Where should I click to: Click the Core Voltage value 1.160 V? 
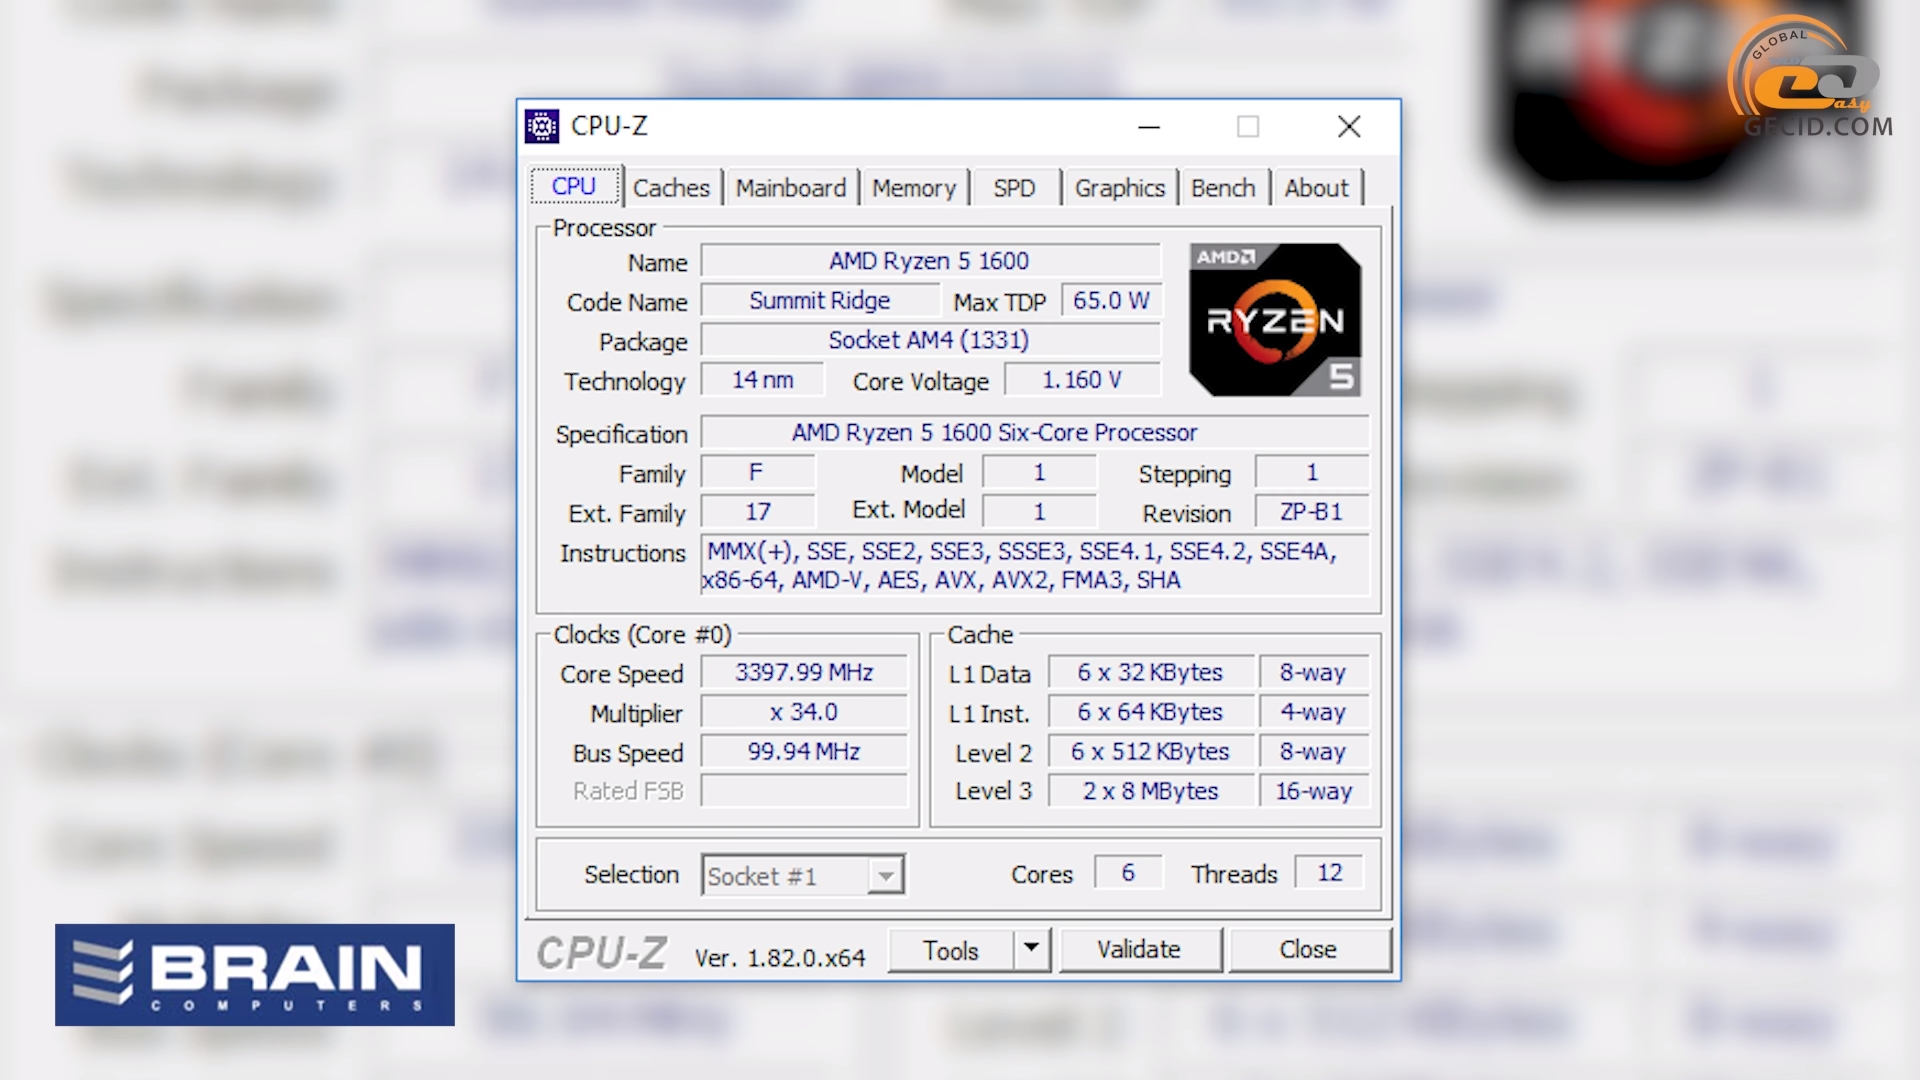click(x=1082, y=380)
